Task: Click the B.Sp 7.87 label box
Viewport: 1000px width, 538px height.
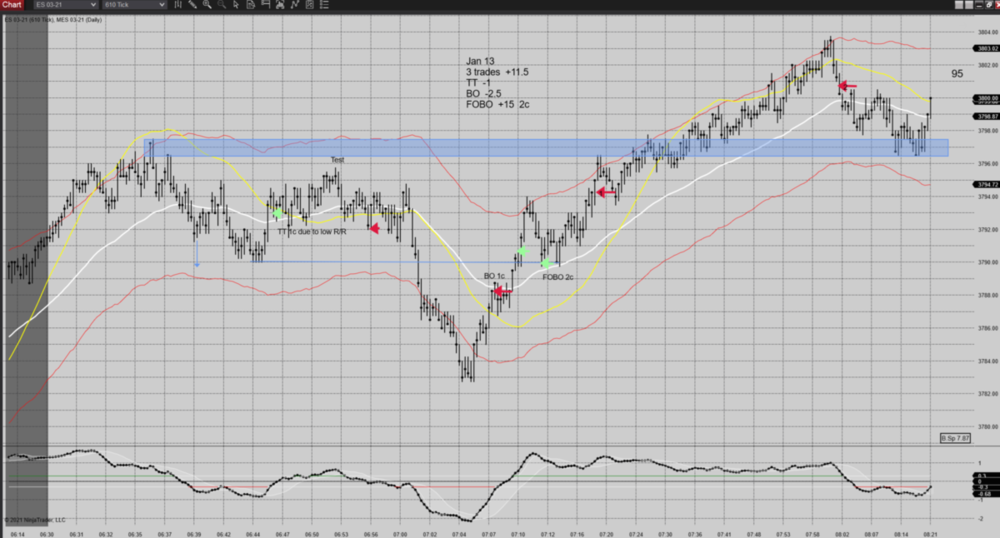Action: pyautogui.click(x=956, y=439)
